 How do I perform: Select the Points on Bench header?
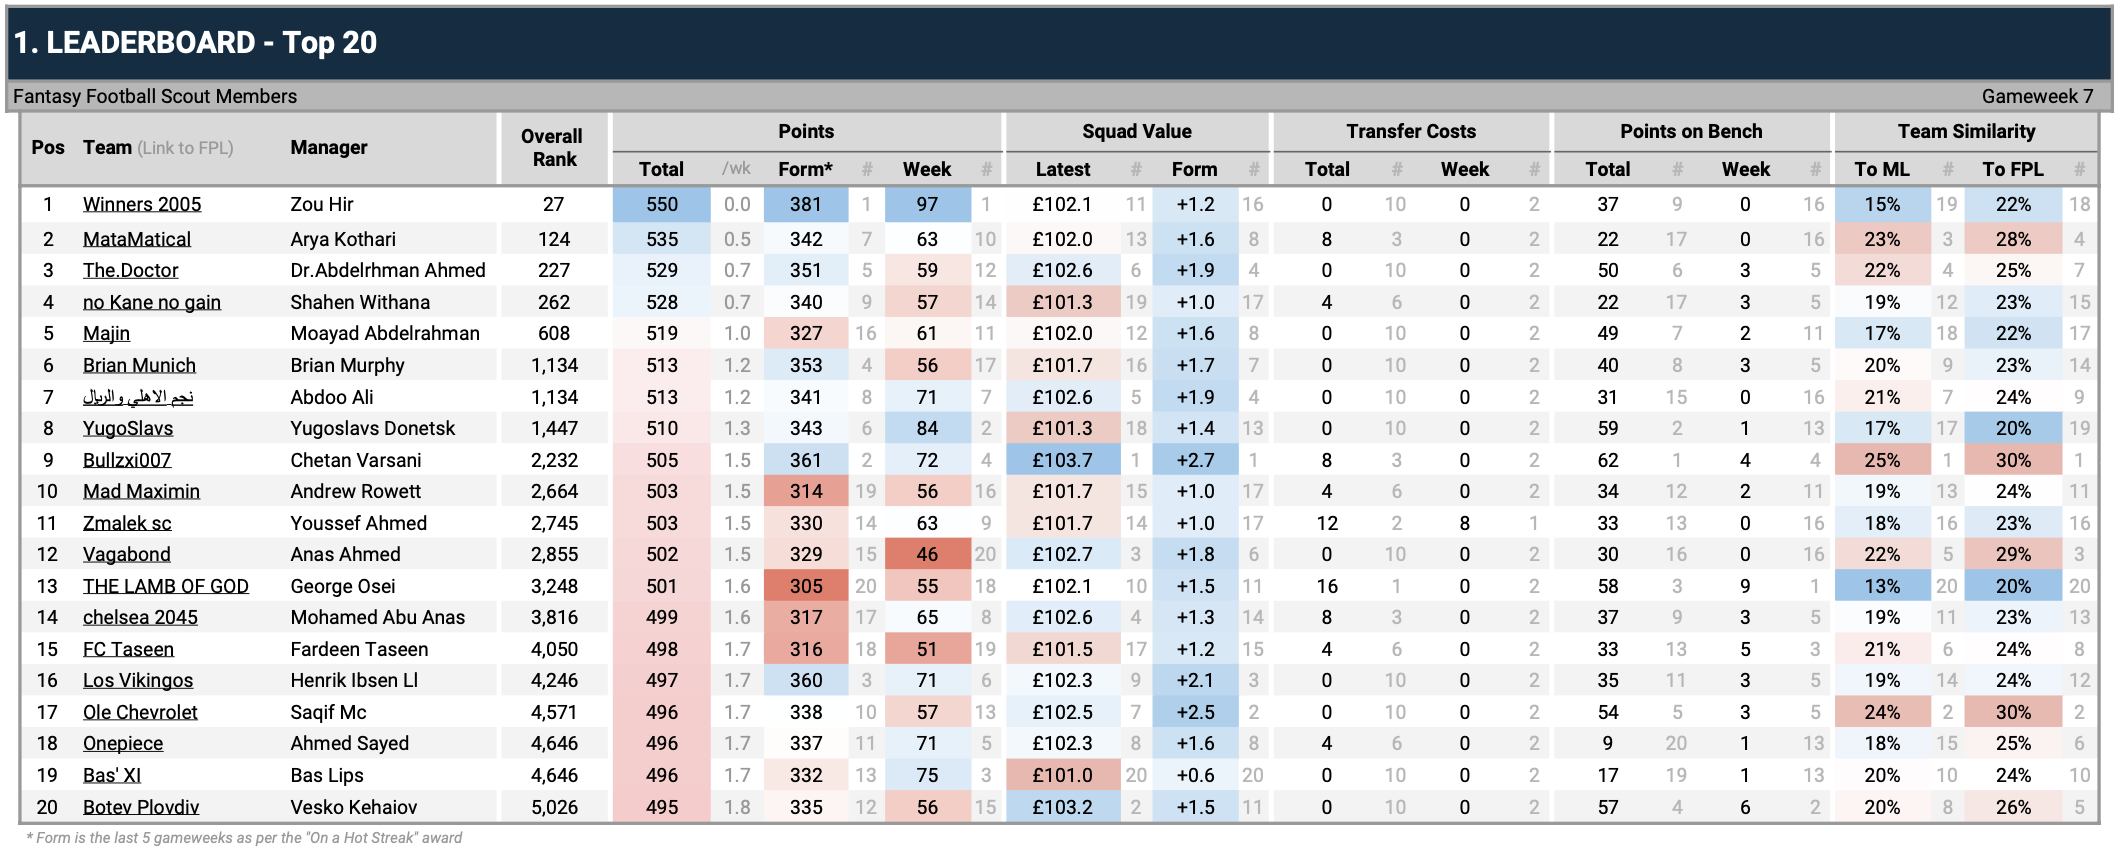1690,132
